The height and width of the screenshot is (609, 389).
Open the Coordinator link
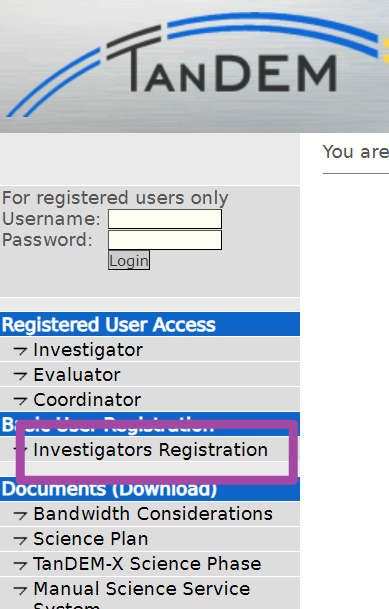tap(87, 400)
